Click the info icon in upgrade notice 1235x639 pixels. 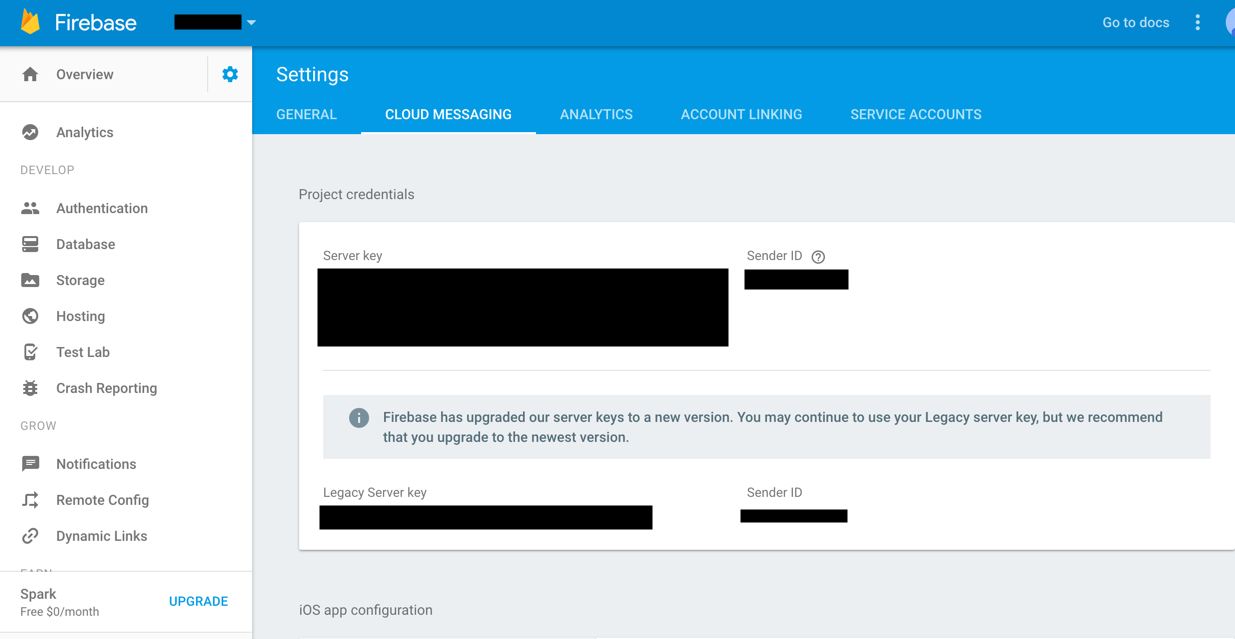359,418
